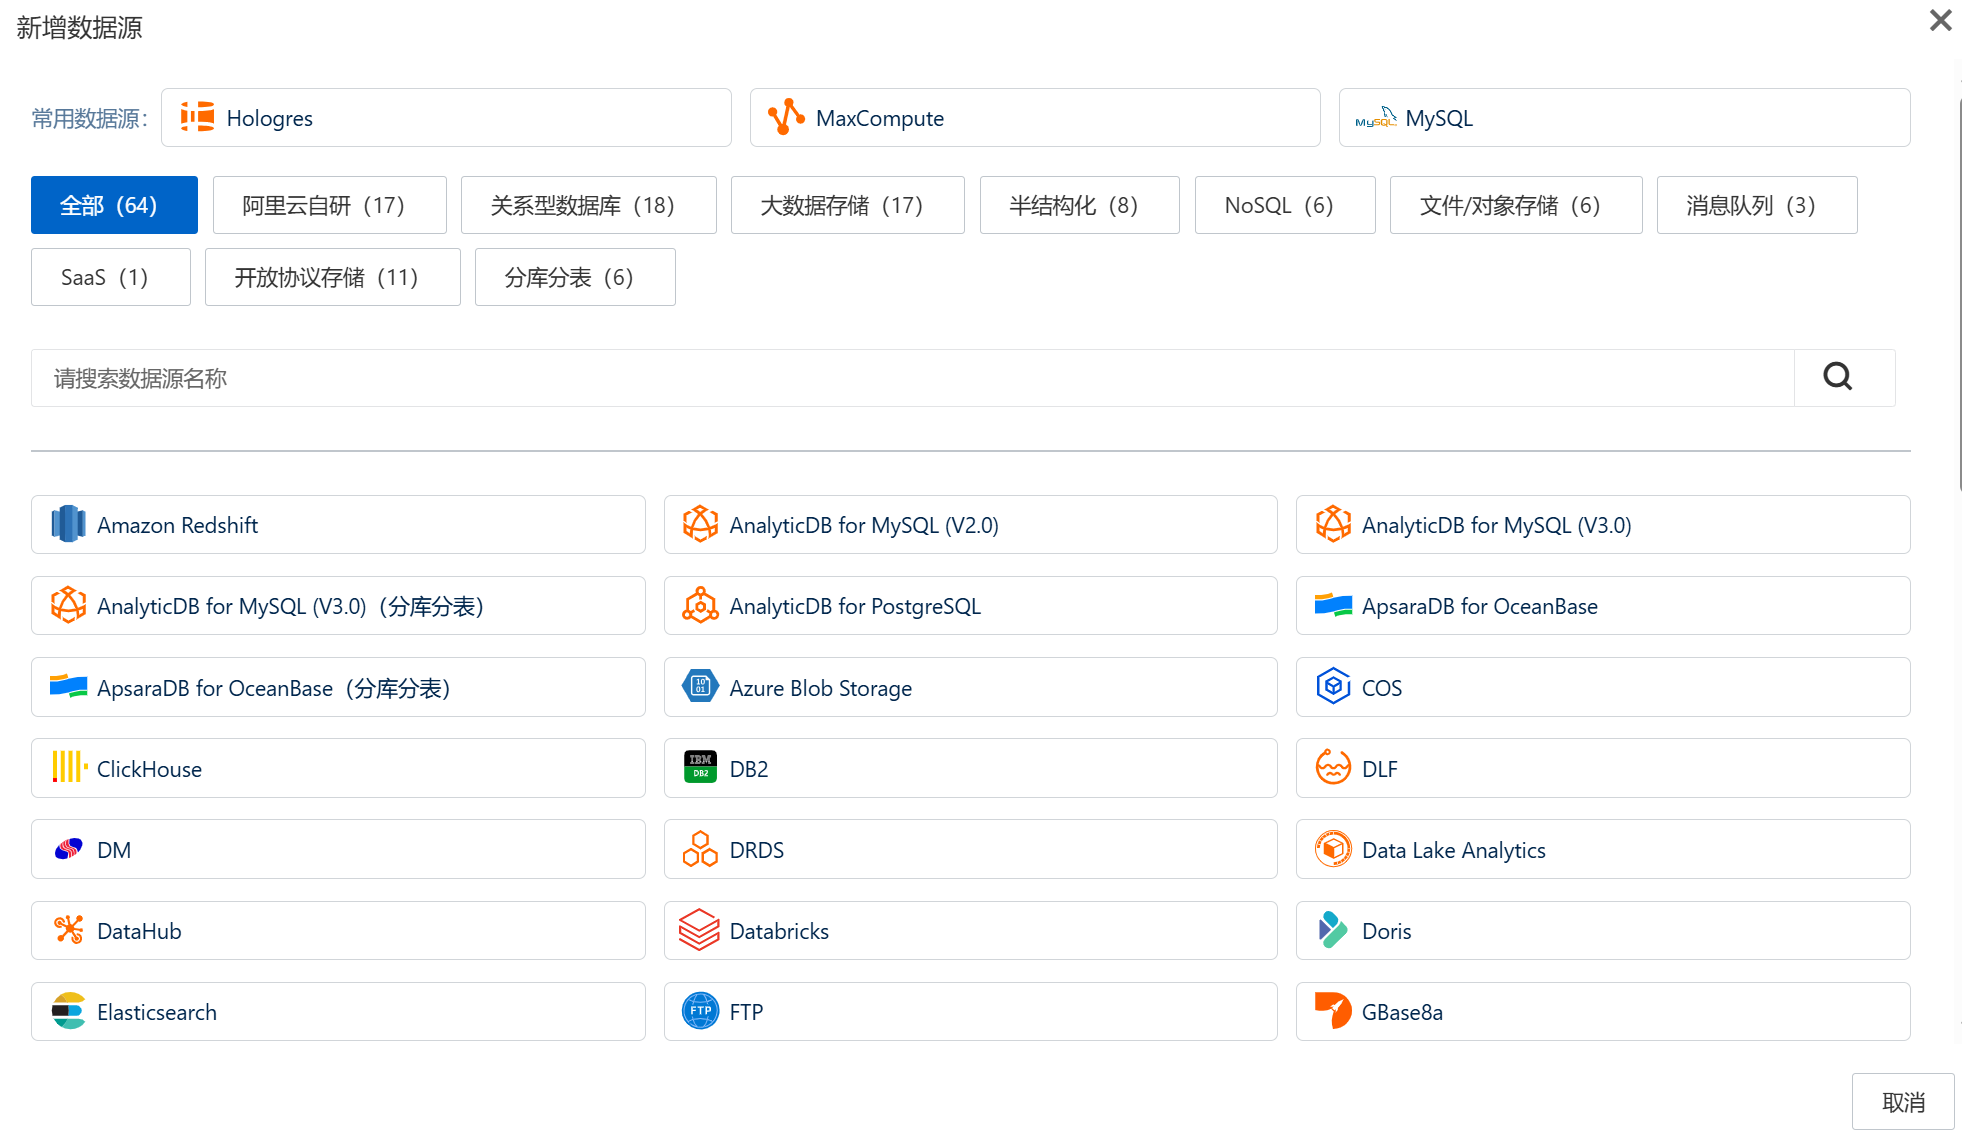Select the Hologres icon in common data sources
Screen dimensions: 1962x1134
(x=196, y=117)
